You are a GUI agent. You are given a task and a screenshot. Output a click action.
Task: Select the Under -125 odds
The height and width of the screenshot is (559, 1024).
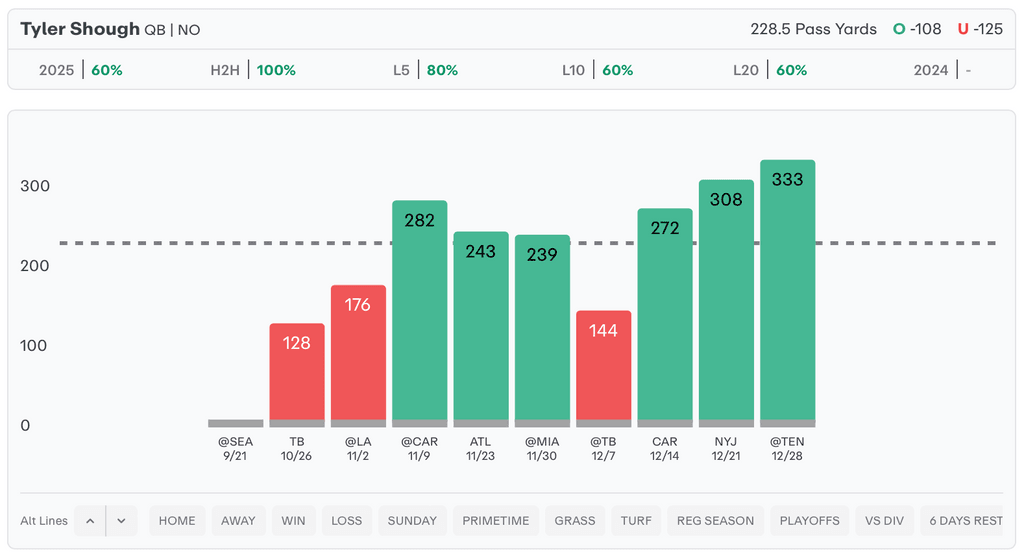[979, 29]
